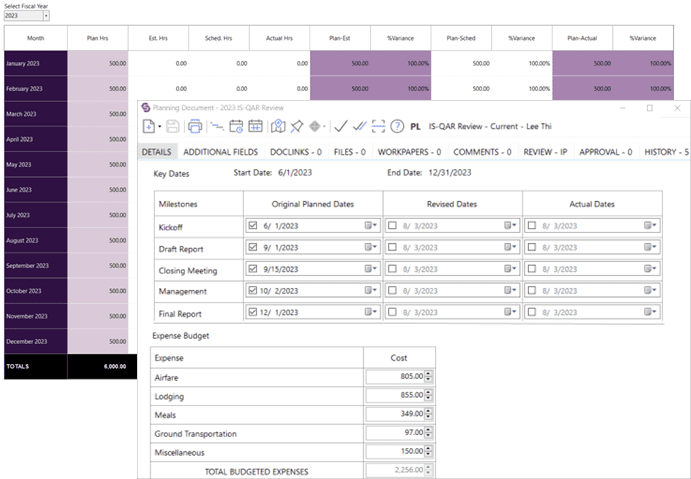Viewport: 691px width, 479px height.
Task: Select the January 2023 month row
Action: click(x=36, y=63)
